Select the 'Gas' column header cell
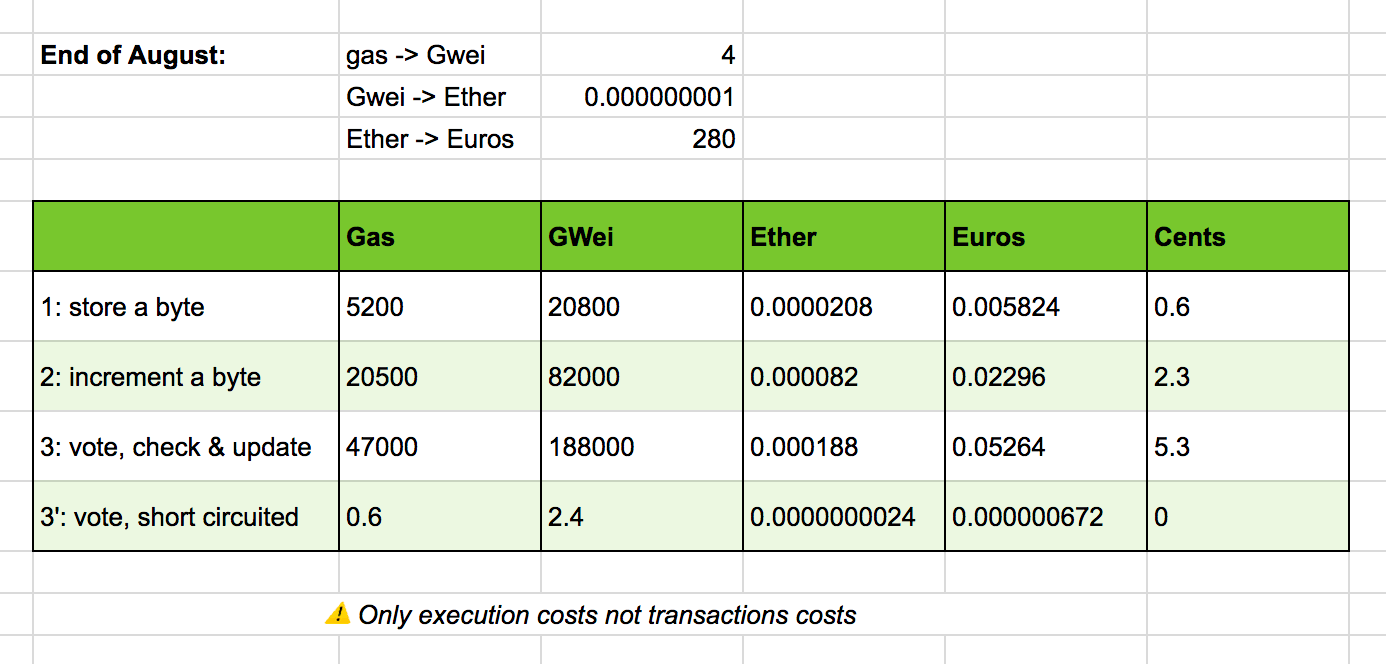 (x=439, y=237)
